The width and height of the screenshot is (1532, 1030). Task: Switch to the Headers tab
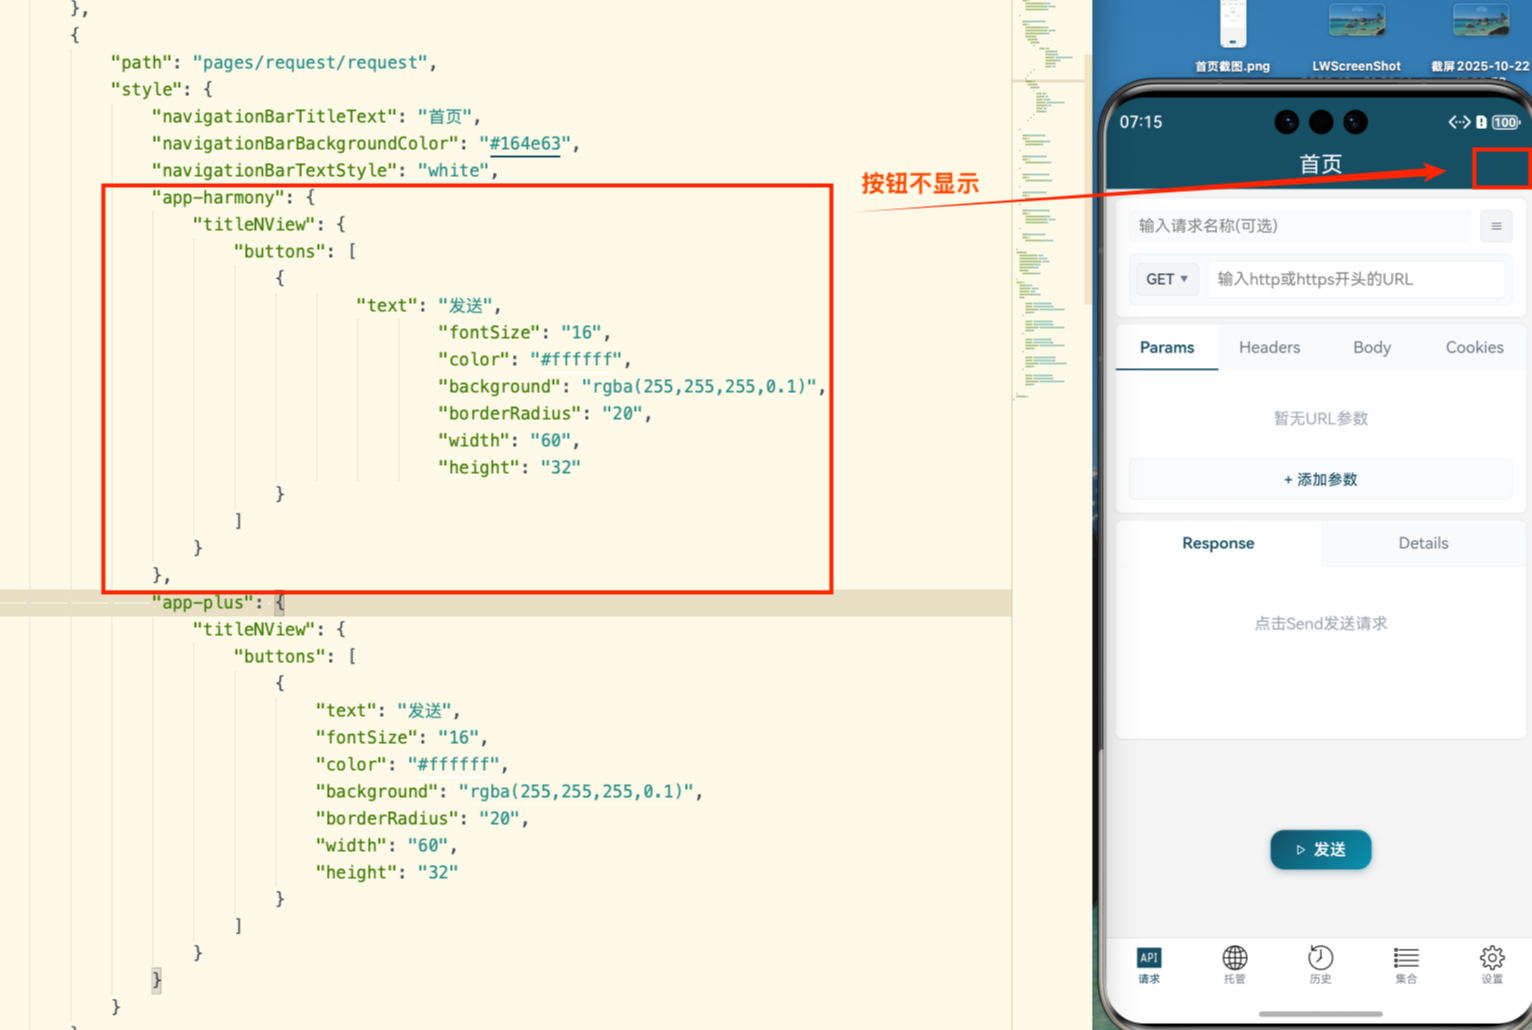1269,348
